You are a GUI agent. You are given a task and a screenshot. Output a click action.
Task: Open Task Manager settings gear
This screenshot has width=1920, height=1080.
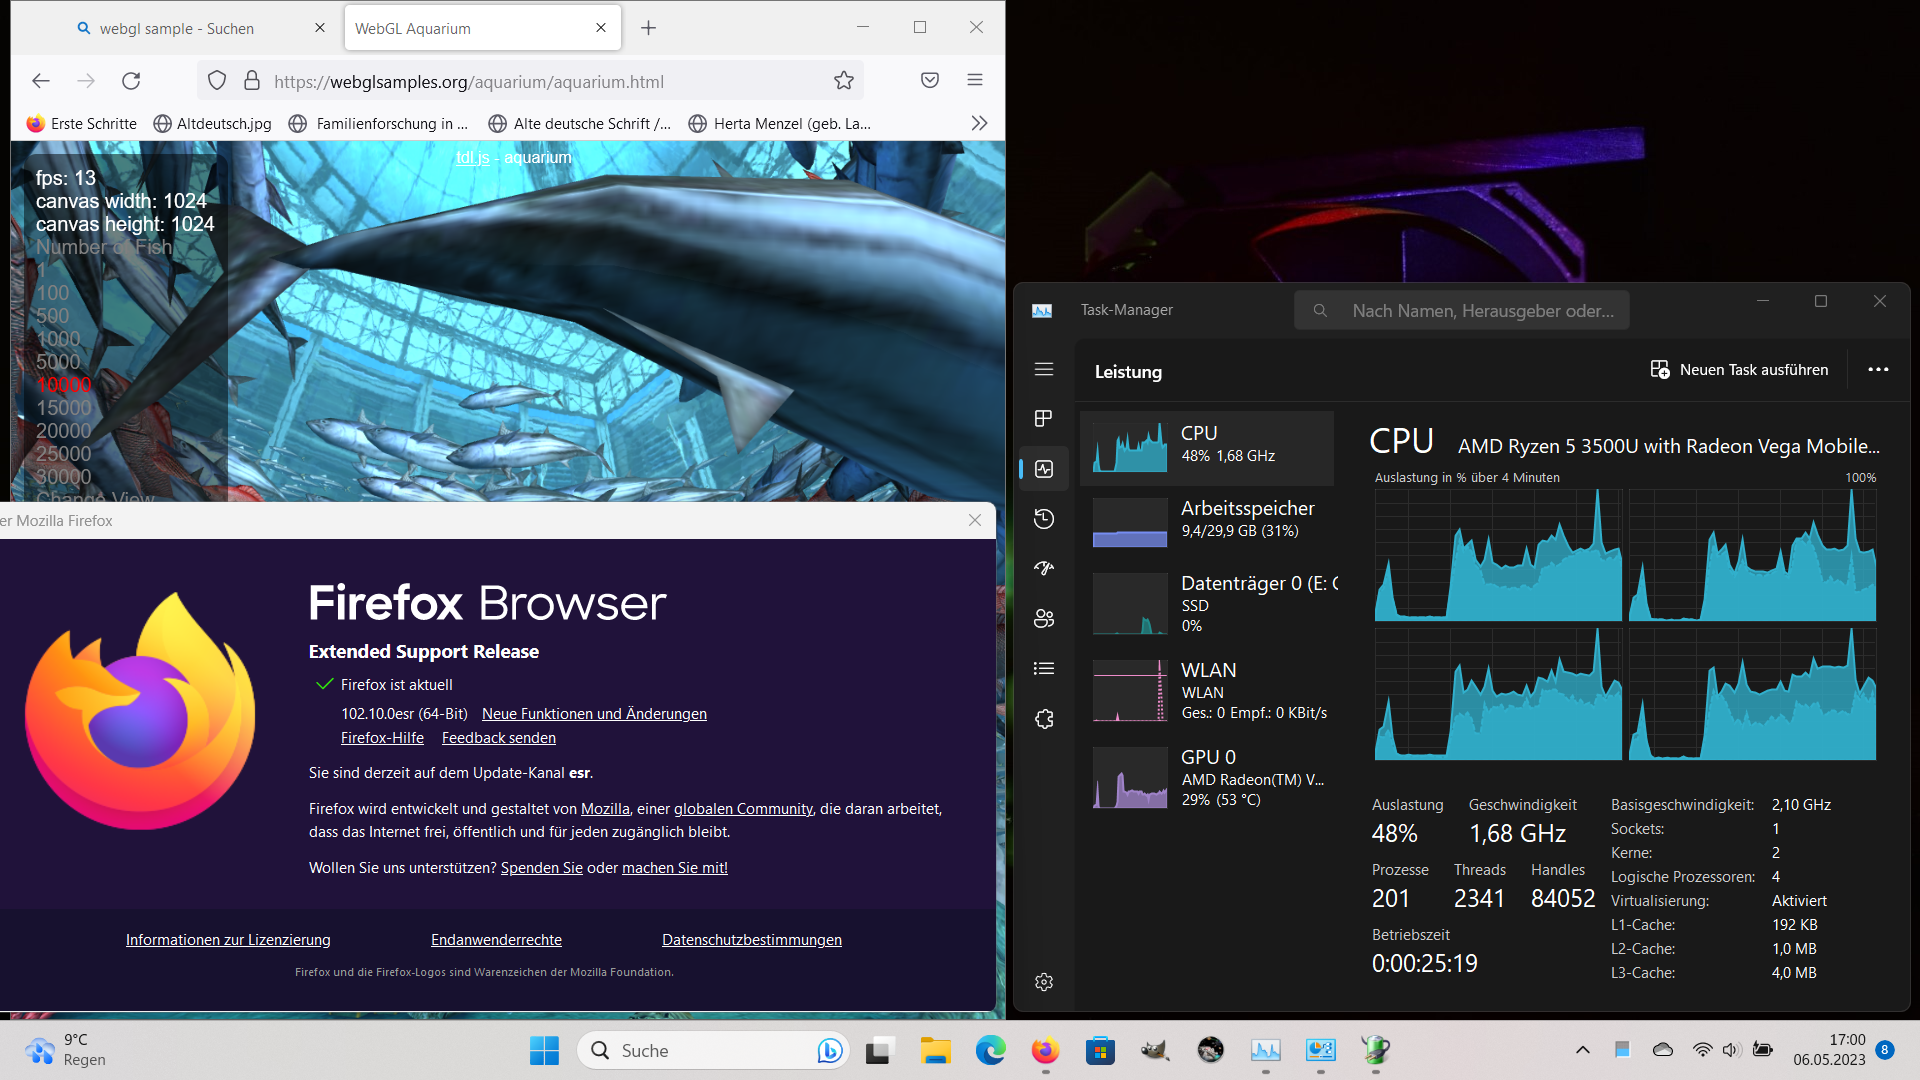click(x=1044, y=982)
